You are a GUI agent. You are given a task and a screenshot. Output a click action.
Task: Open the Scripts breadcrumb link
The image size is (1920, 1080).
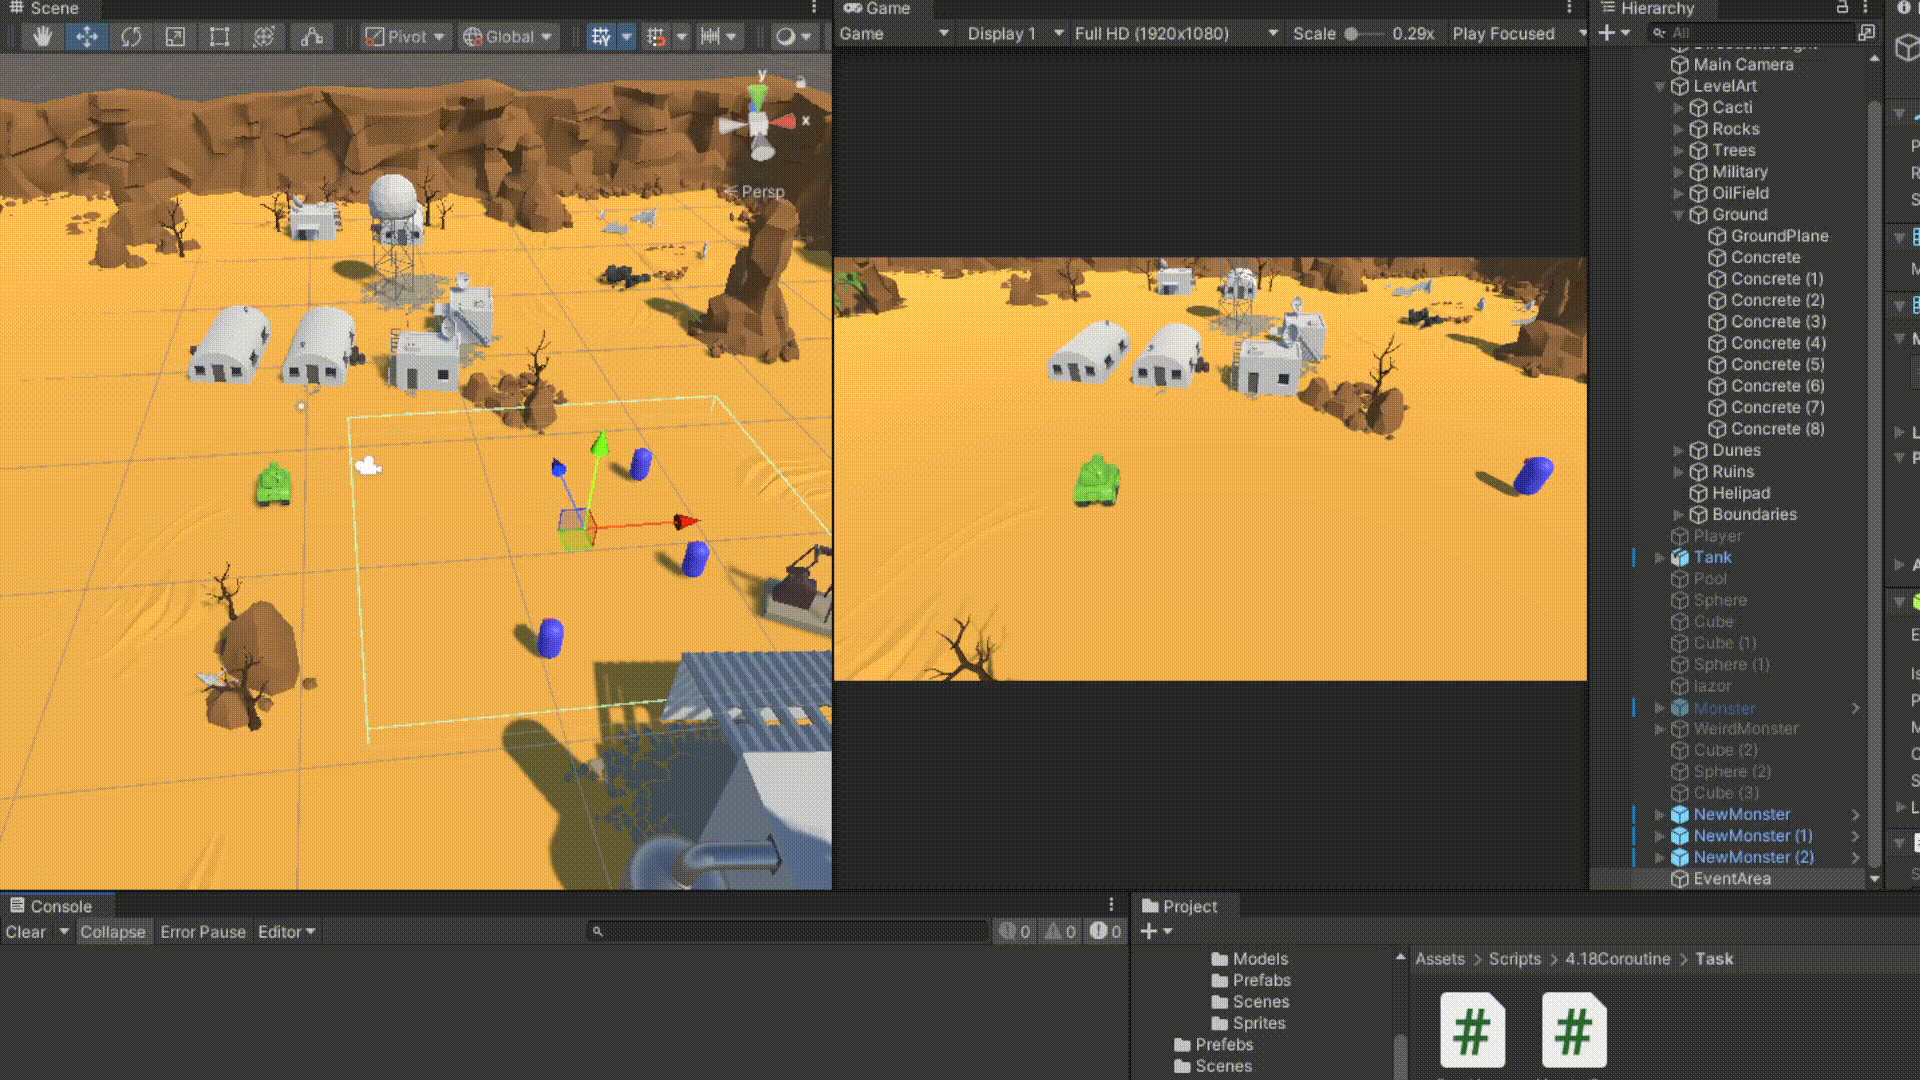click(x=1514, y=959)
